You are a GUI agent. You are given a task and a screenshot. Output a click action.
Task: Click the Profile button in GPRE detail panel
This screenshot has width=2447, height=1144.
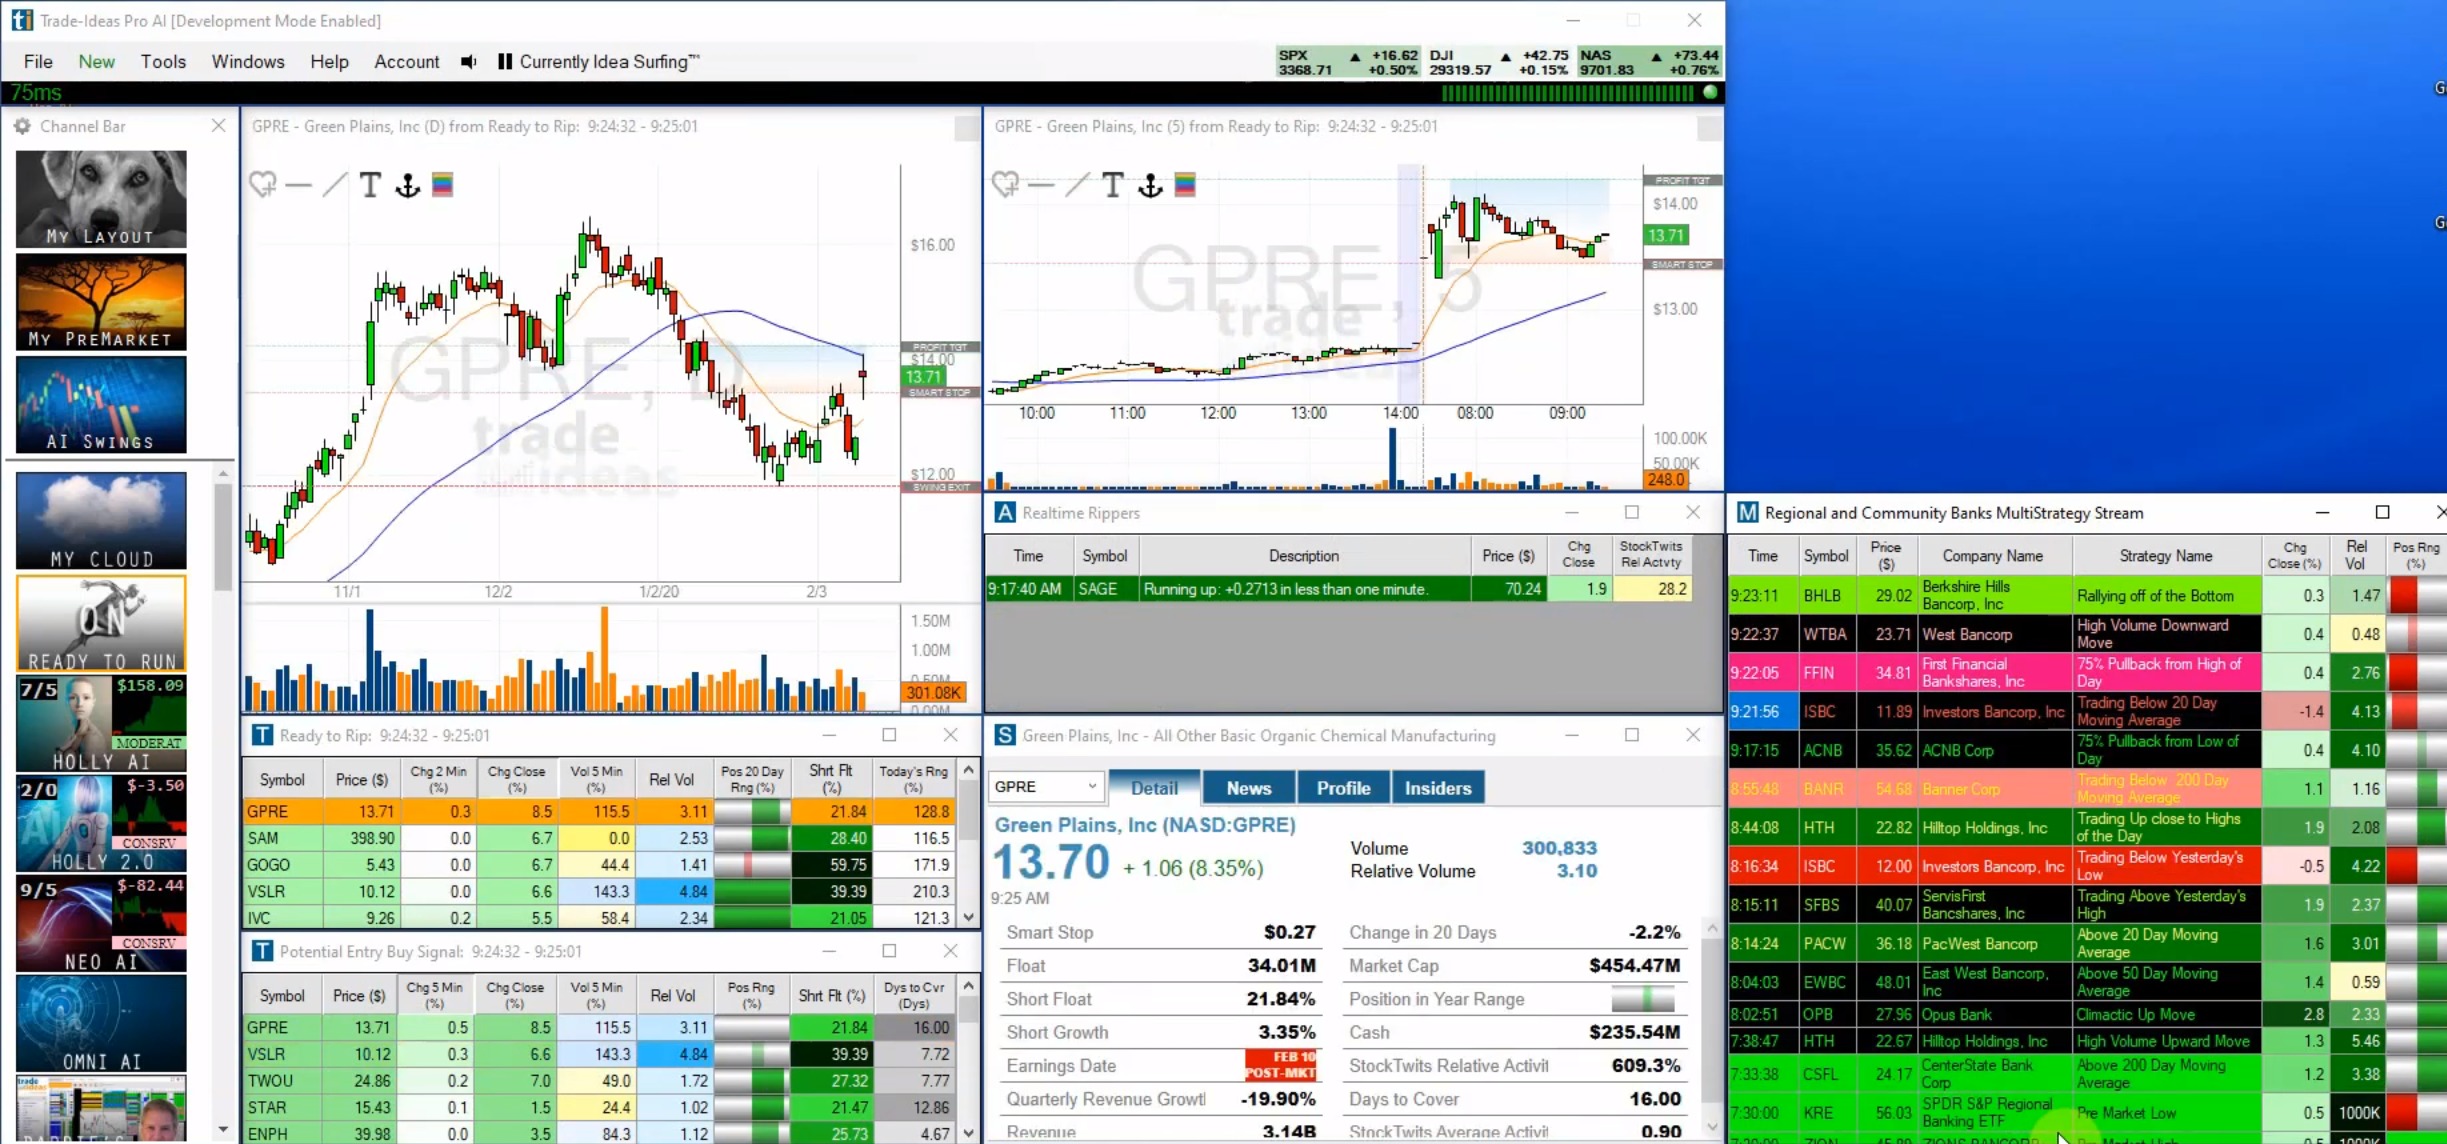click(1341, 787)
